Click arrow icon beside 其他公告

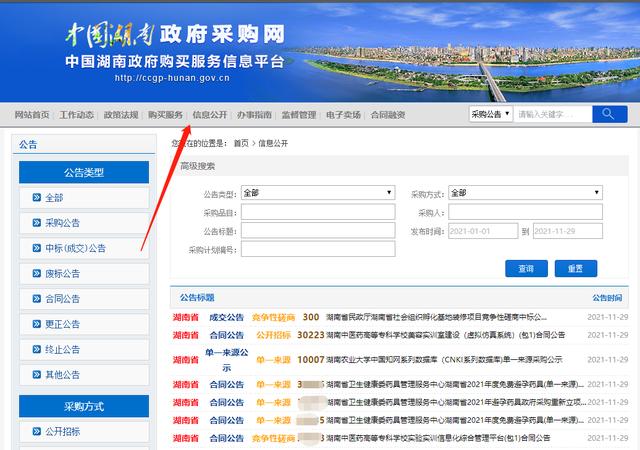click(37, 375)
